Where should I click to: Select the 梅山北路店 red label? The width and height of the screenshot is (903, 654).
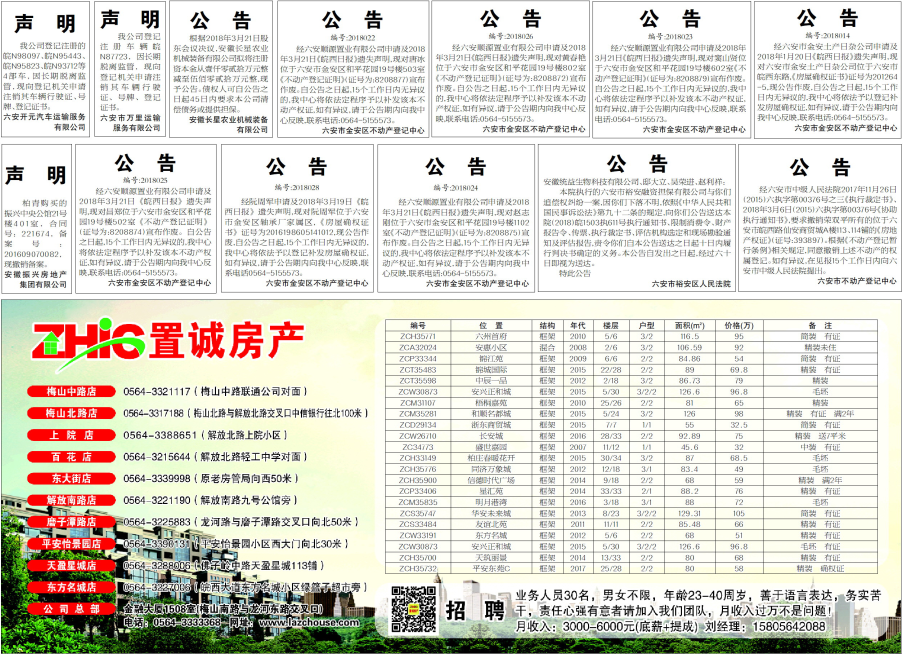point(69,412)
